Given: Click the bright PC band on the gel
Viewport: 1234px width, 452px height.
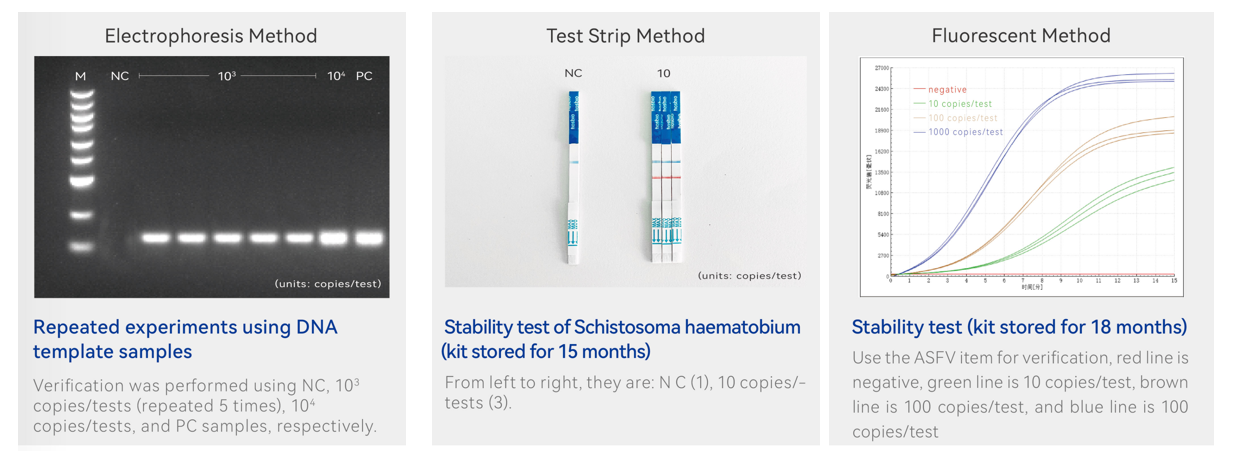Looking at the screenshot, I should (x=369, y=238).
